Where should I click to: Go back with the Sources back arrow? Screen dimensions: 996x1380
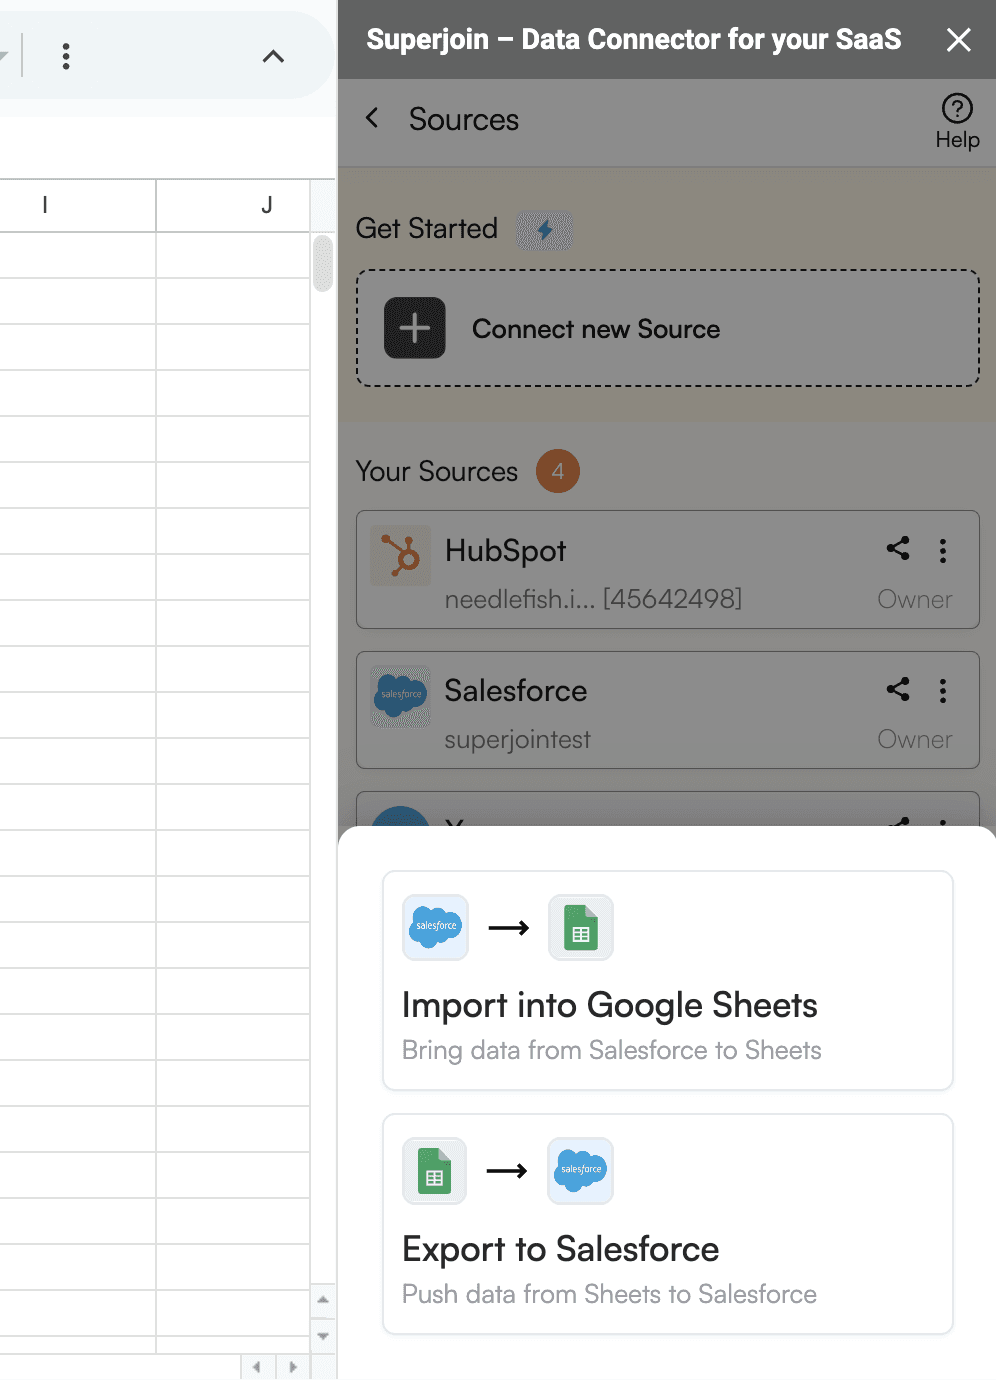[372, 118]
